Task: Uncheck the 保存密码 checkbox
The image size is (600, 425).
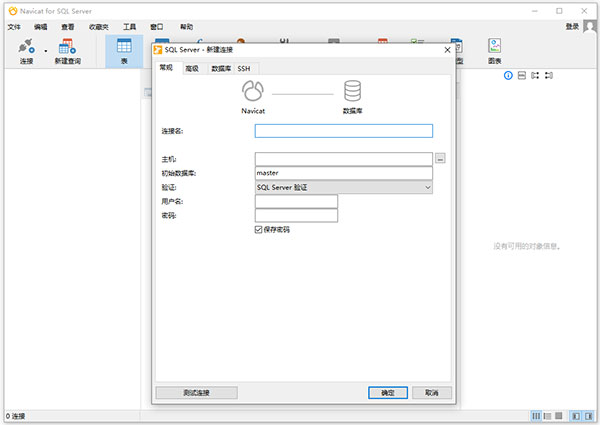Action: pos(258,229)
